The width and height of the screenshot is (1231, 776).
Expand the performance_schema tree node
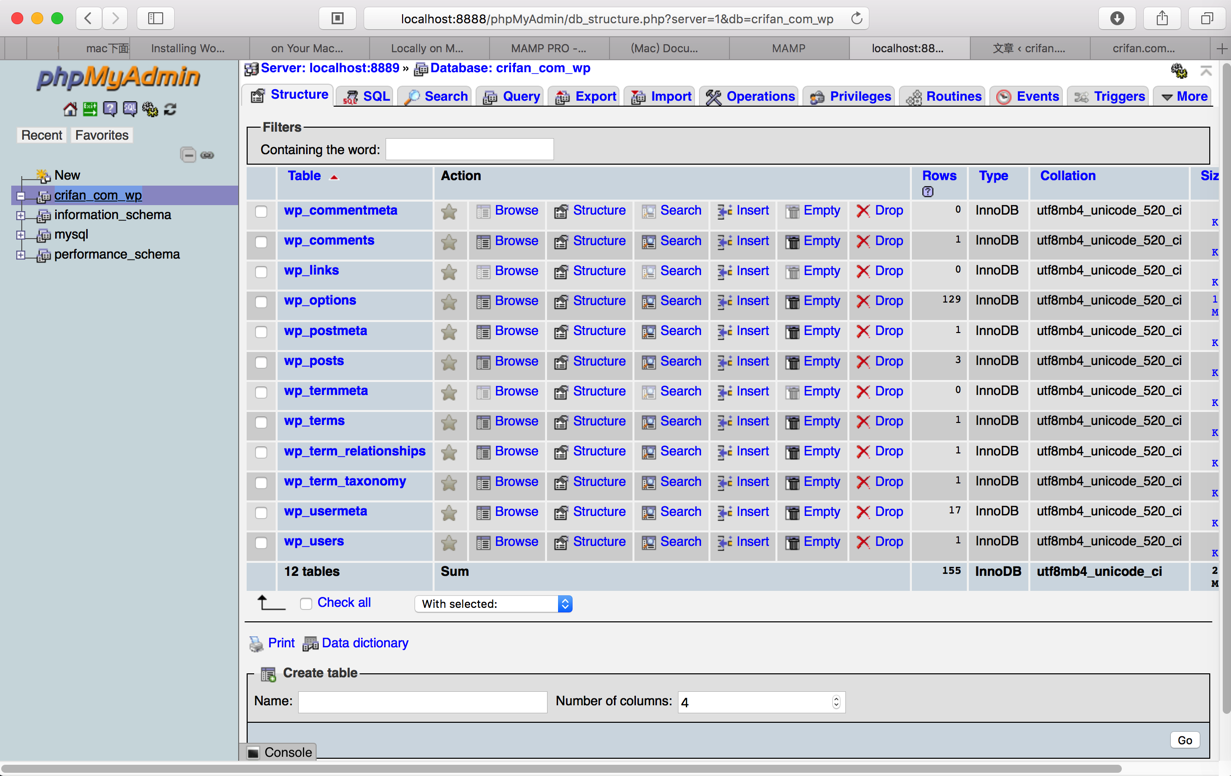[x=20, y=255]
